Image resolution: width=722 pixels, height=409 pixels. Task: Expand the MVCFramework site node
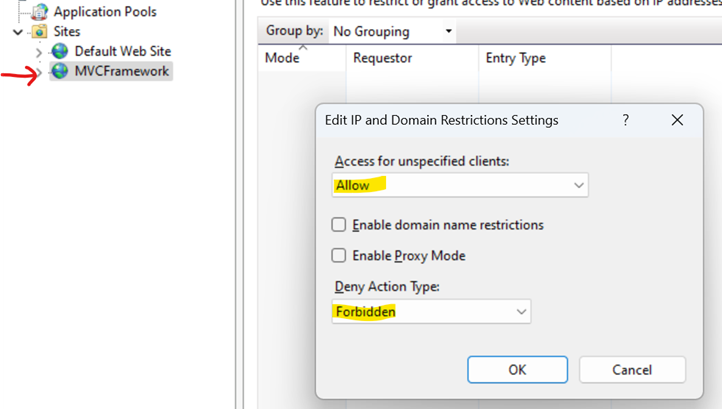tap(39, 72)
